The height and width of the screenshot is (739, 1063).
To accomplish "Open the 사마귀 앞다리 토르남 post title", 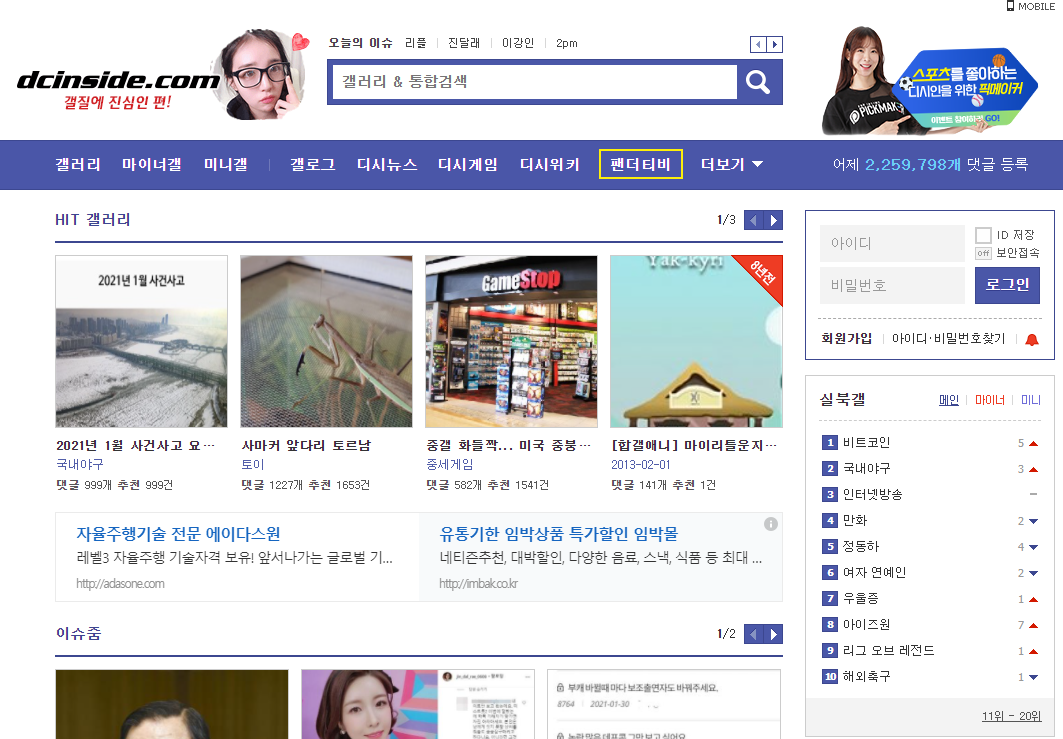I will (x=306, y=445).
